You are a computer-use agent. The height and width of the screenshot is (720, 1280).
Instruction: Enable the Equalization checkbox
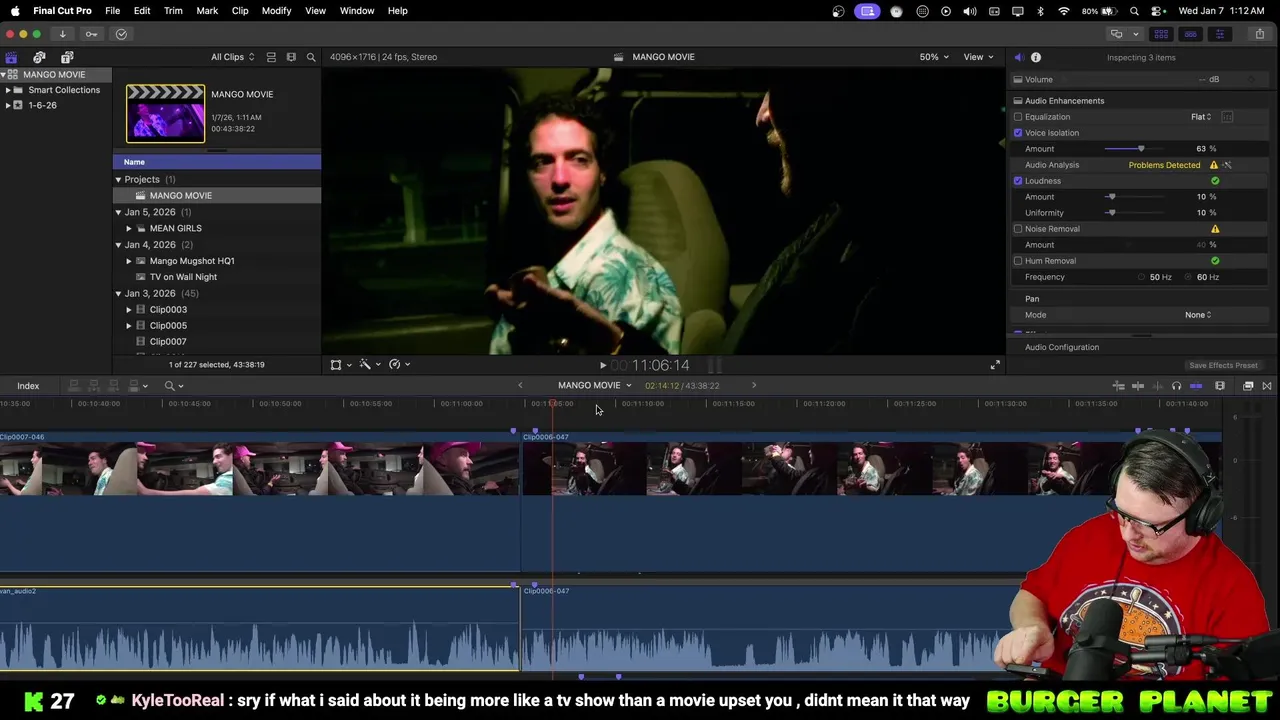(x=1018, y=117)
